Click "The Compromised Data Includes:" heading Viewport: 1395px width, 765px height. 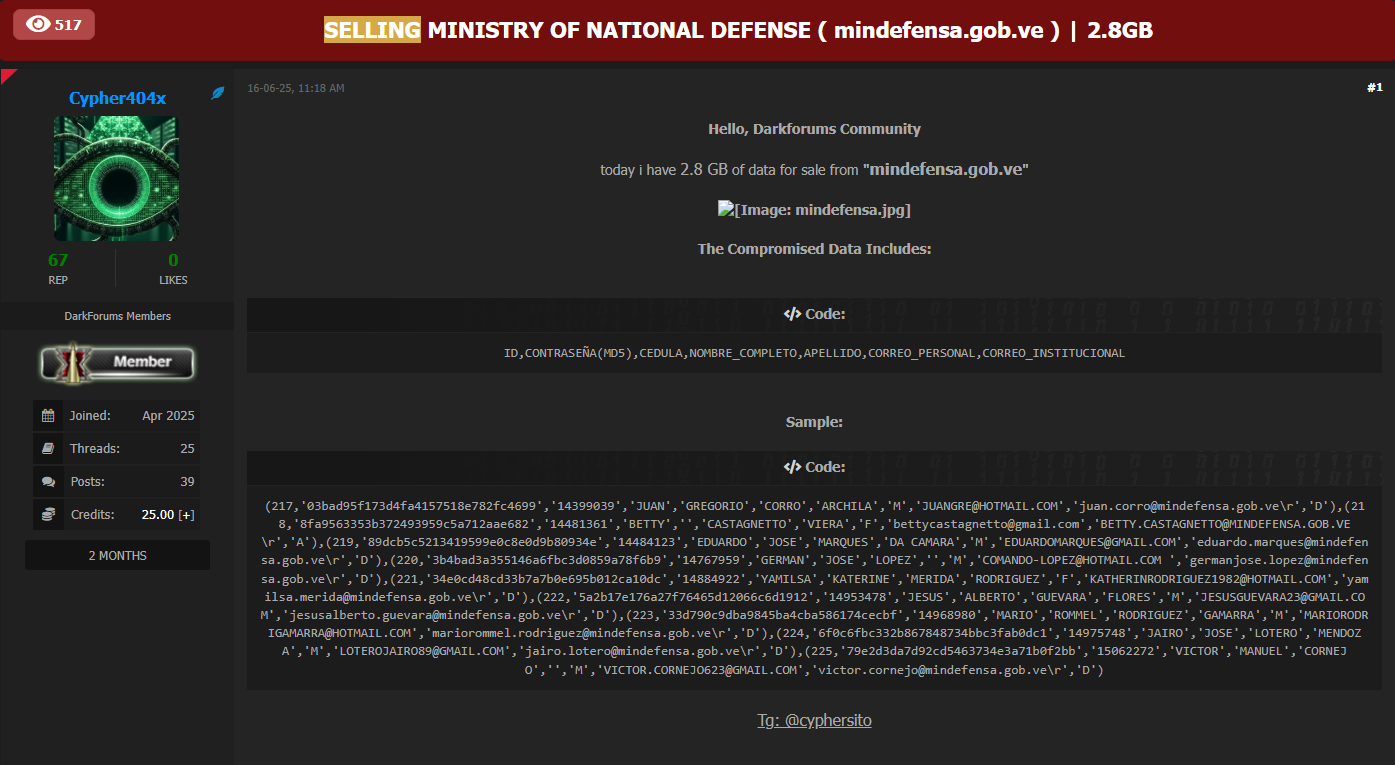coord(814,249)
